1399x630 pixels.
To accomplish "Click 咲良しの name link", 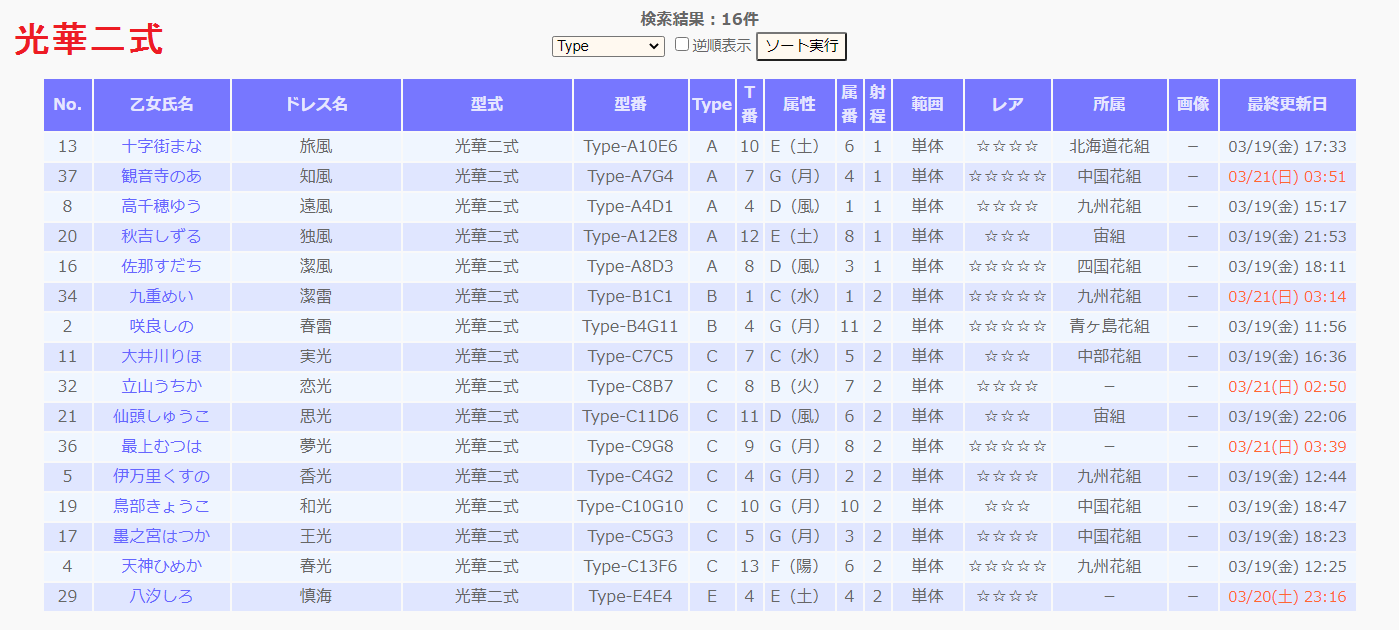I will point(161,326).
